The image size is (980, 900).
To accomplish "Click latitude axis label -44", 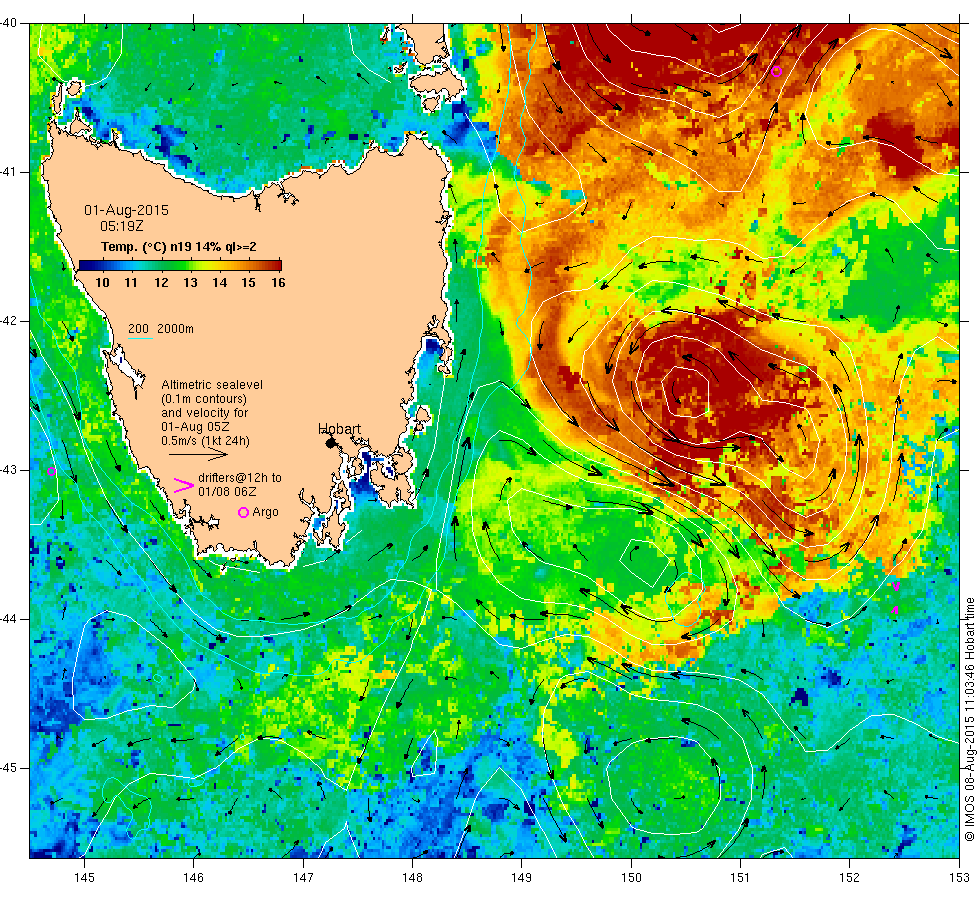I will (9, 619).
